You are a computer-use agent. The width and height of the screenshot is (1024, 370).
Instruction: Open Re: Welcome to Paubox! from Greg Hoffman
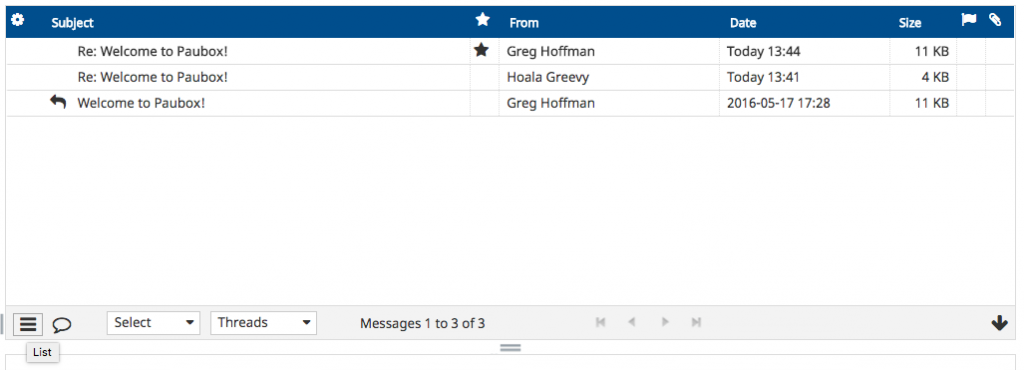(152, 51)
